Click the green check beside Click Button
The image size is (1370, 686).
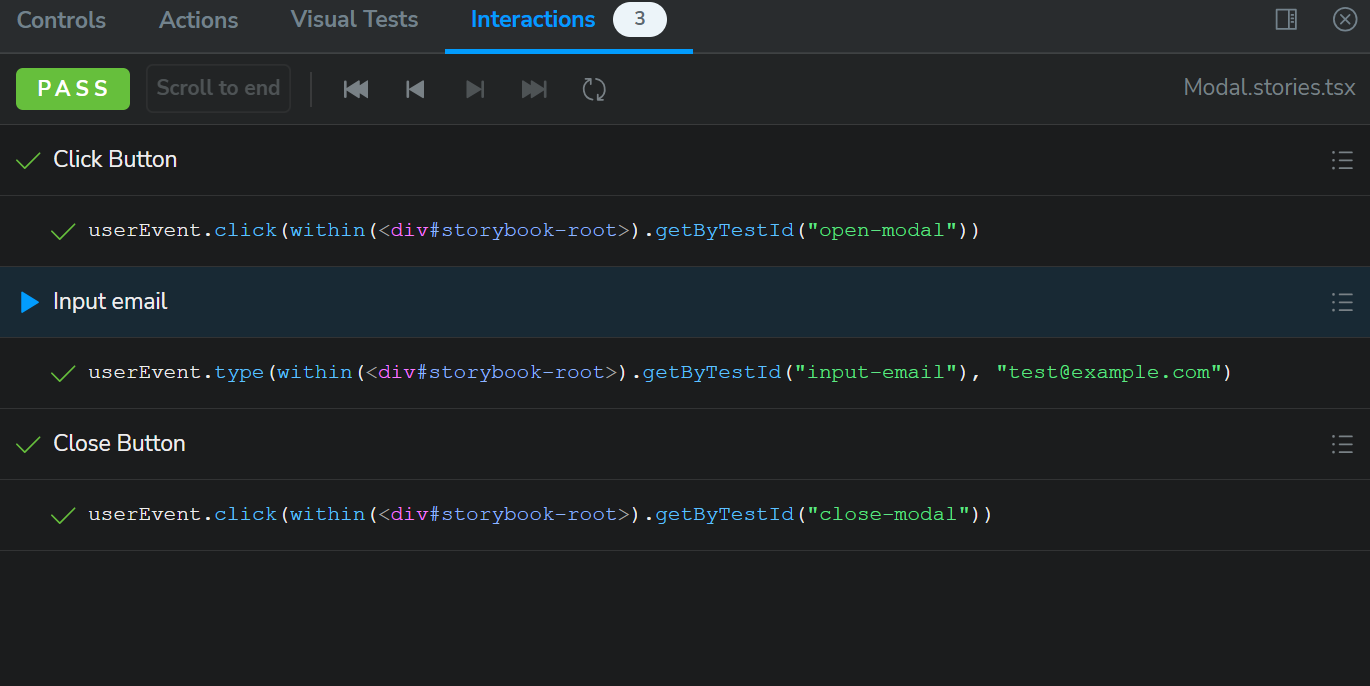point(29,160)
